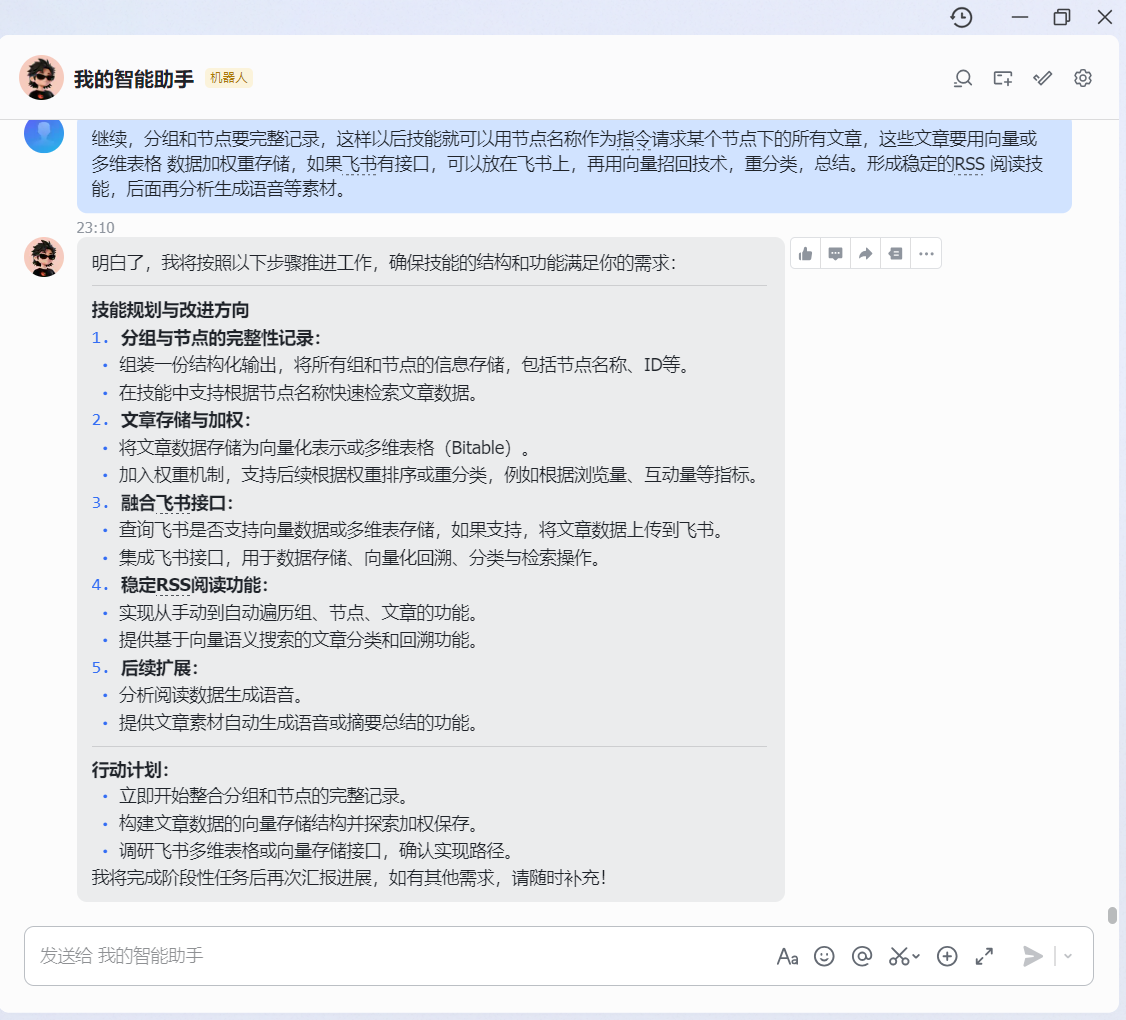Open the tasks checkmark icon in header
Image resolution: width=1126 pixels, height=1020 pixels.
point(1043,78)
